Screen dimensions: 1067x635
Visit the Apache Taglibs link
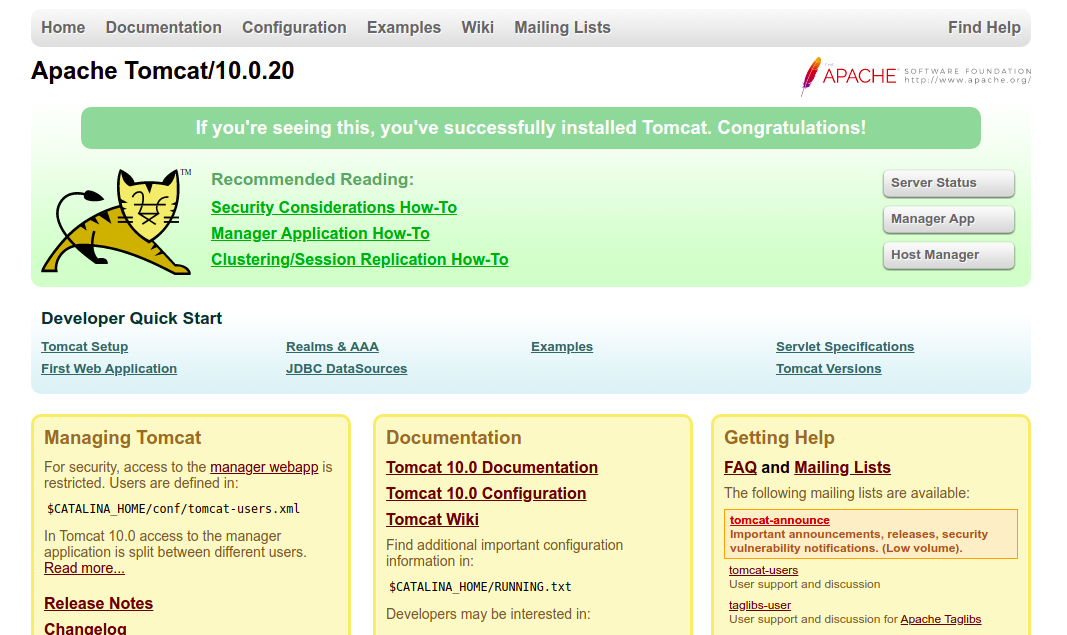(940, 619)
